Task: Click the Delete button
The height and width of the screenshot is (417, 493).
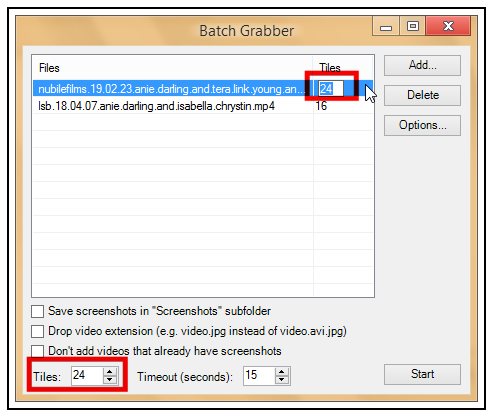Action: point(422,95)
